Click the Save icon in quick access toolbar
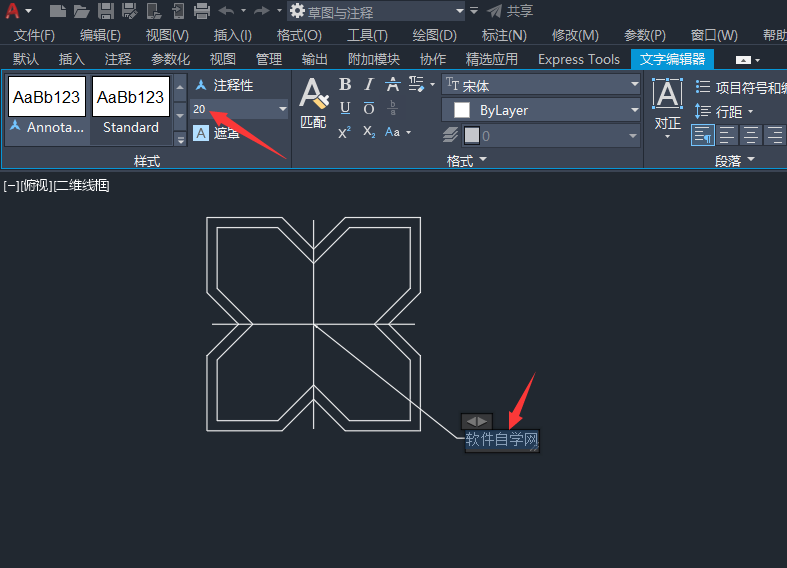Screen dimensions: 787x568 click(x=106, y=11)
